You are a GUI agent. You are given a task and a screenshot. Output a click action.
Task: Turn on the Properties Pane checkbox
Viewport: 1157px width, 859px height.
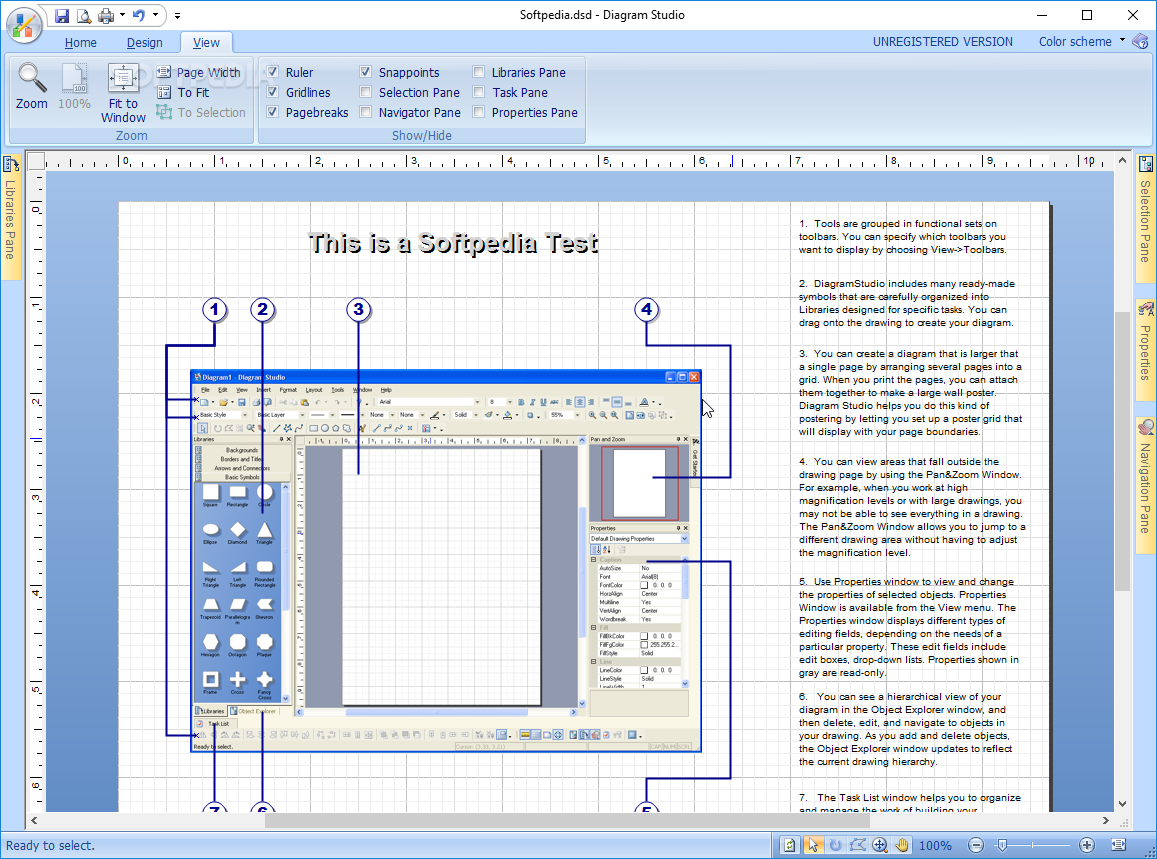479,111
